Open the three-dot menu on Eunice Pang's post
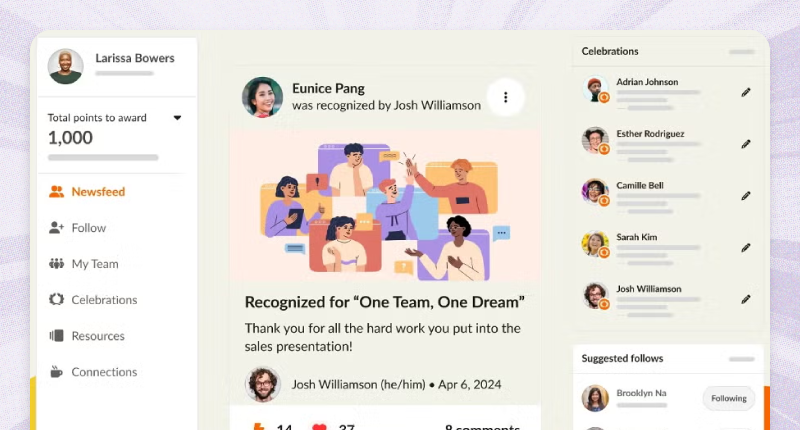Viewport: 800px width, 430px height. coord(505,97)
